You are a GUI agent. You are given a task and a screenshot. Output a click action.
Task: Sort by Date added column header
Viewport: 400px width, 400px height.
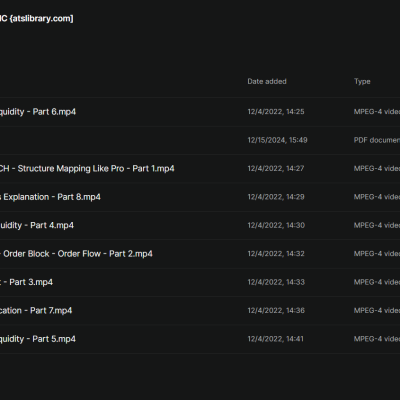pos(267,81)
